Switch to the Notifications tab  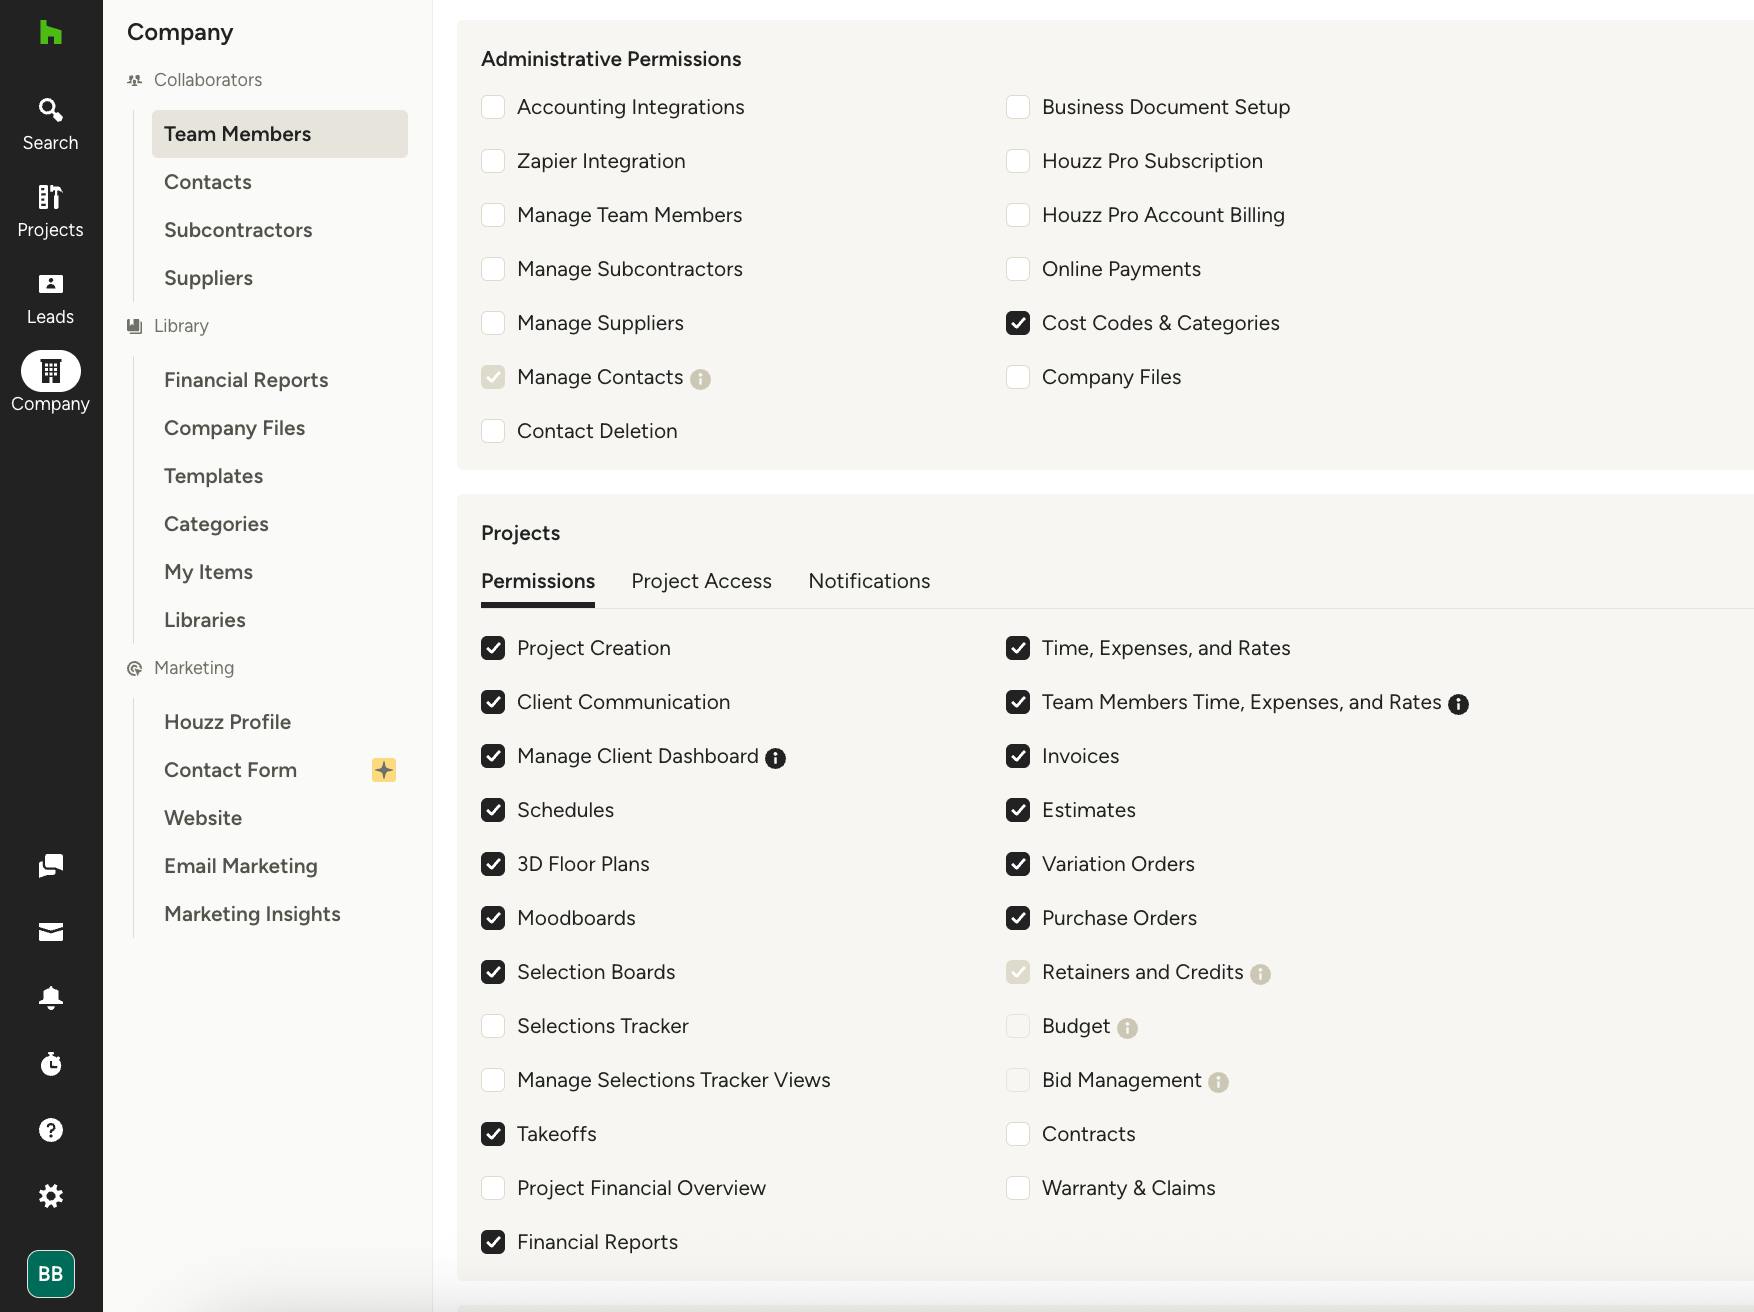[869, 581]
